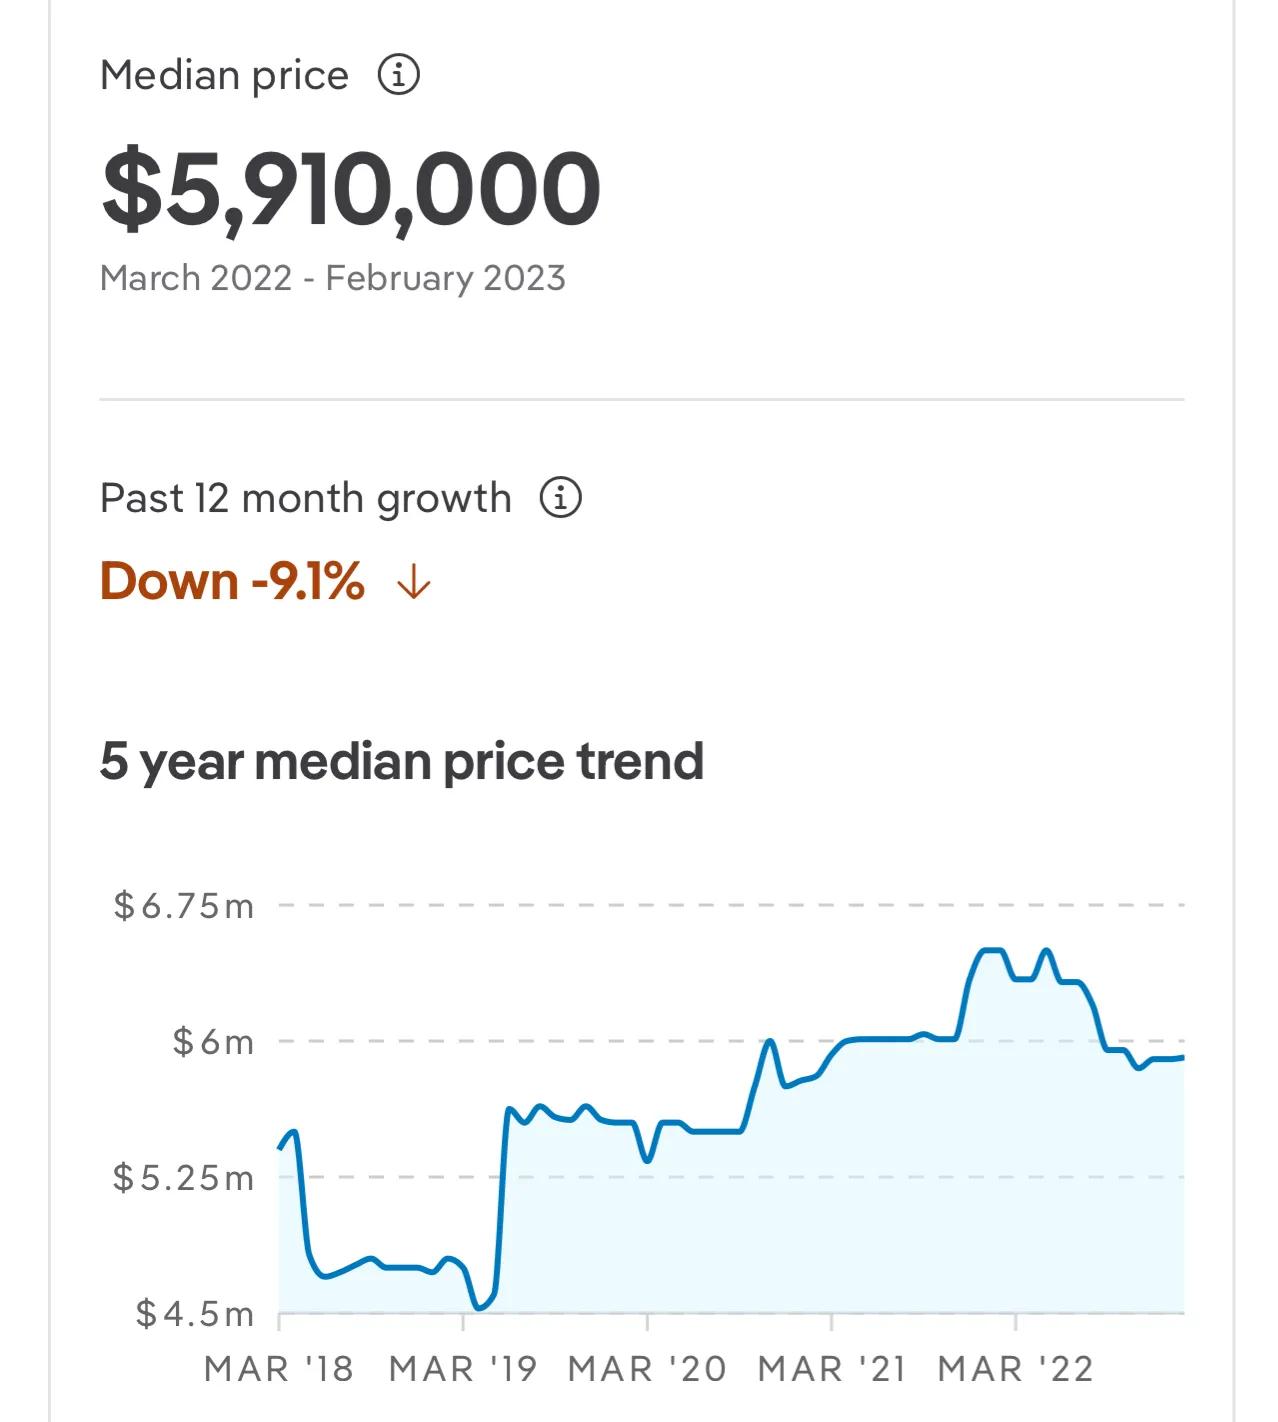
Task: Open the Past 12 month growth info icon
Action: click(561, 497)
